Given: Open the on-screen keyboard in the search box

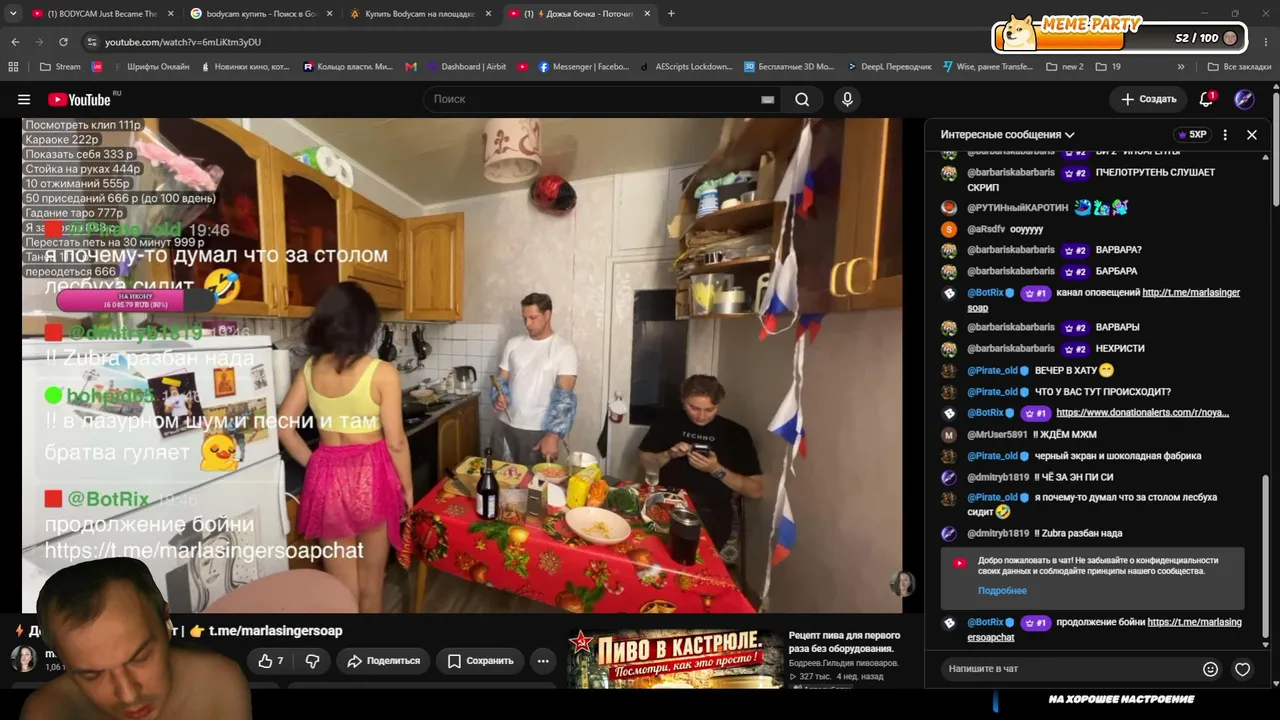Looking at the screenshot, I should 767,99.
